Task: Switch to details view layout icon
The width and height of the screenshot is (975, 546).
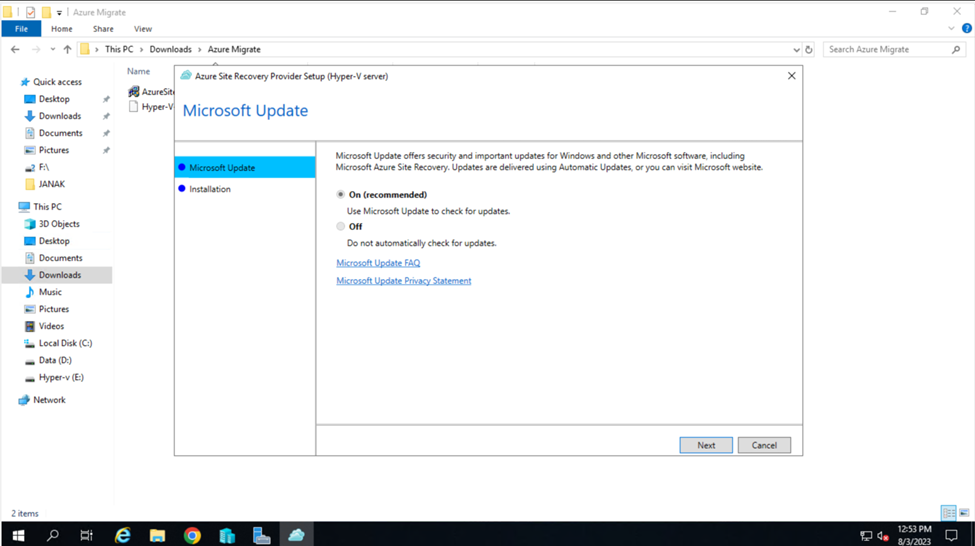Action: click(949, 513)
